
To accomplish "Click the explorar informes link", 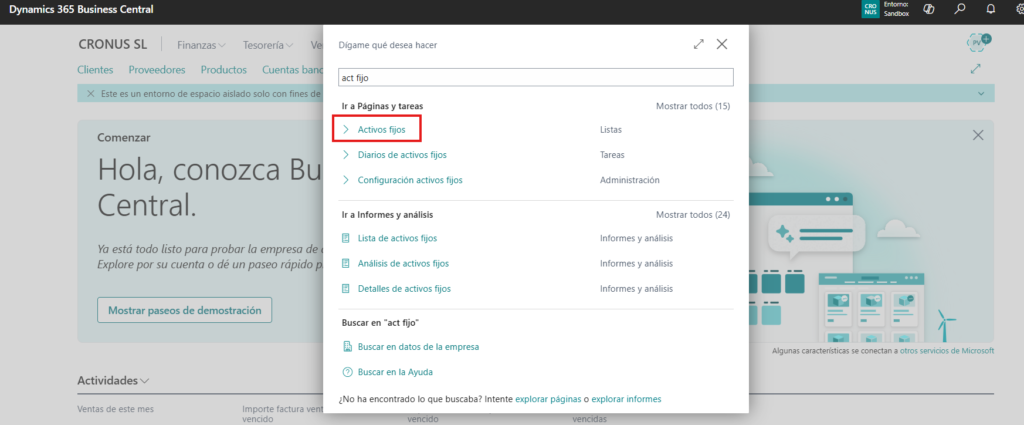I will click(x=625, y=399).
